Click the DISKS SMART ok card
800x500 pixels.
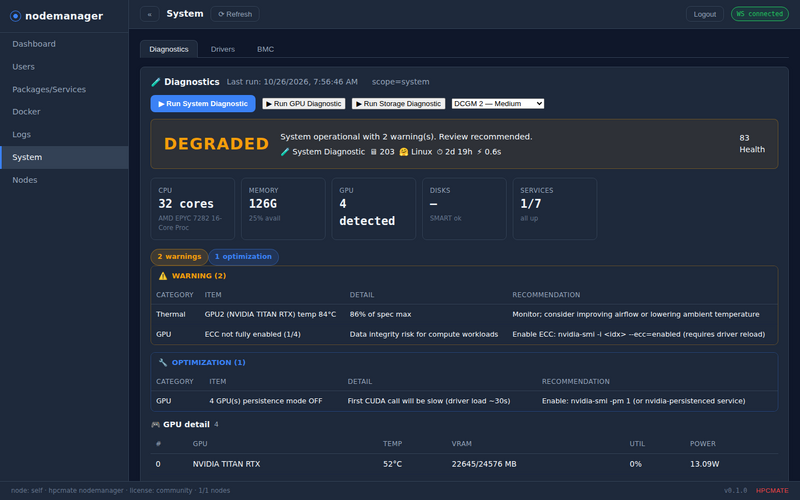(x=464, y=209)
